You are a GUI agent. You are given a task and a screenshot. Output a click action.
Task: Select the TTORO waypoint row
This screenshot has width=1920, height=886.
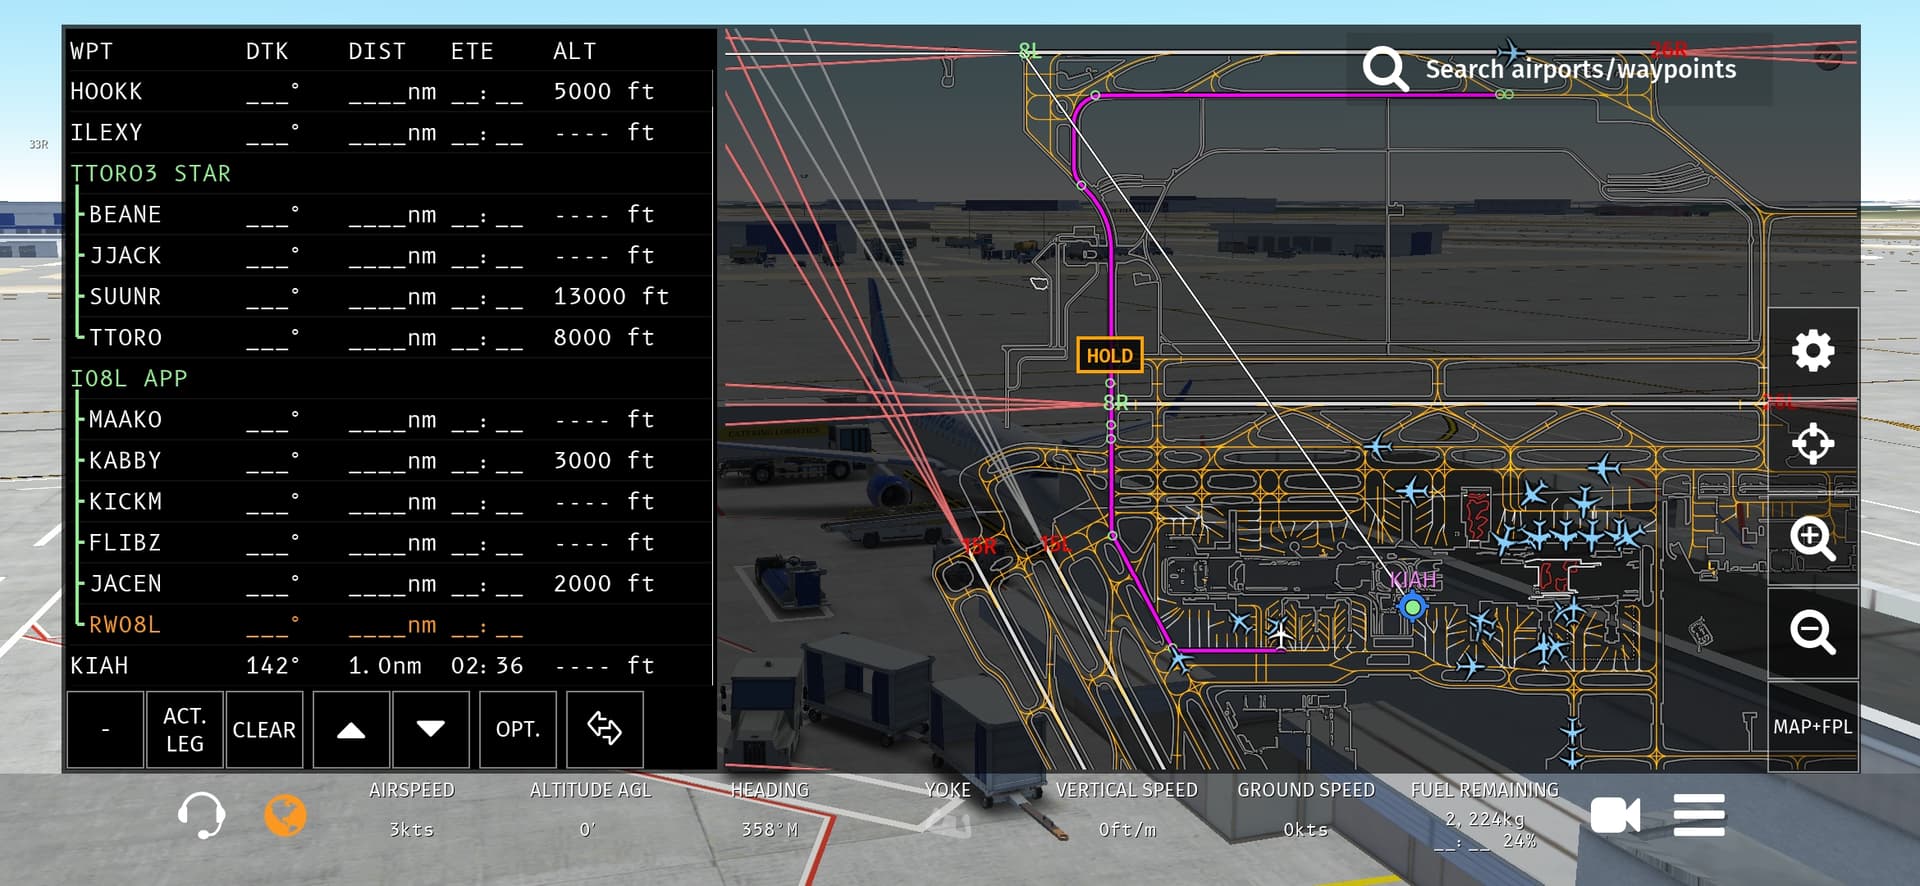(390, 338)
